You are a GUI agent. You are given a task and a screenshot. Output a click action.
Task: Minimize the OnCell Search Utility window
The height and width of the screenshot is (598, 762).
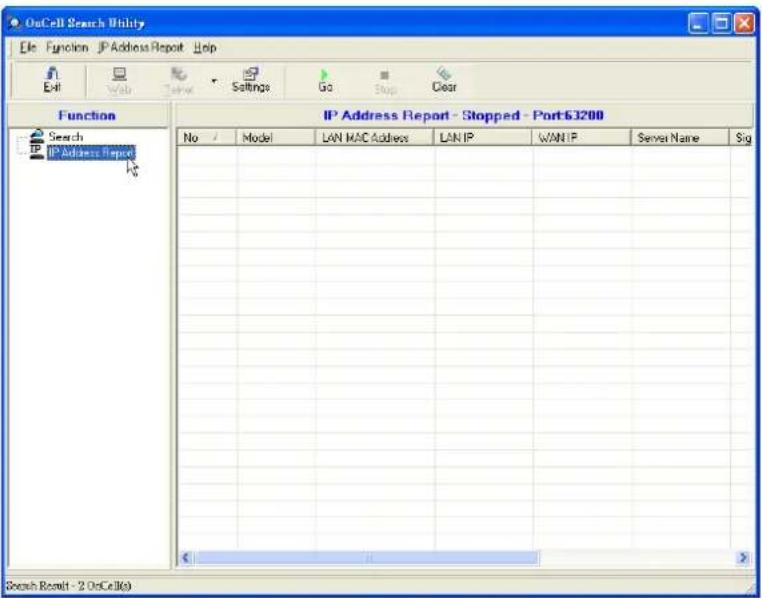coord(699,23)
